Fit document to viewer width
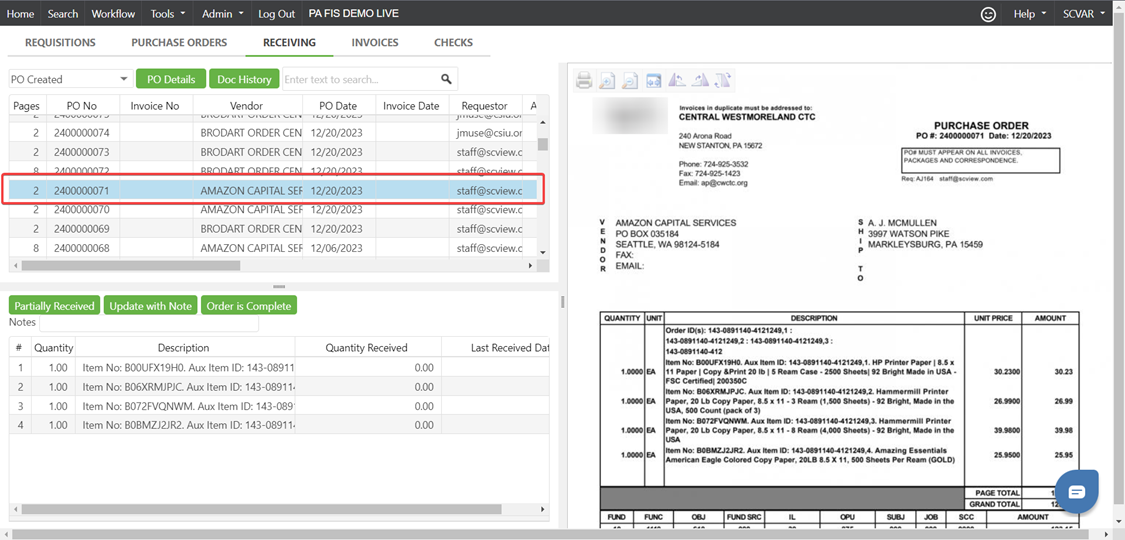 click(653, 81)
